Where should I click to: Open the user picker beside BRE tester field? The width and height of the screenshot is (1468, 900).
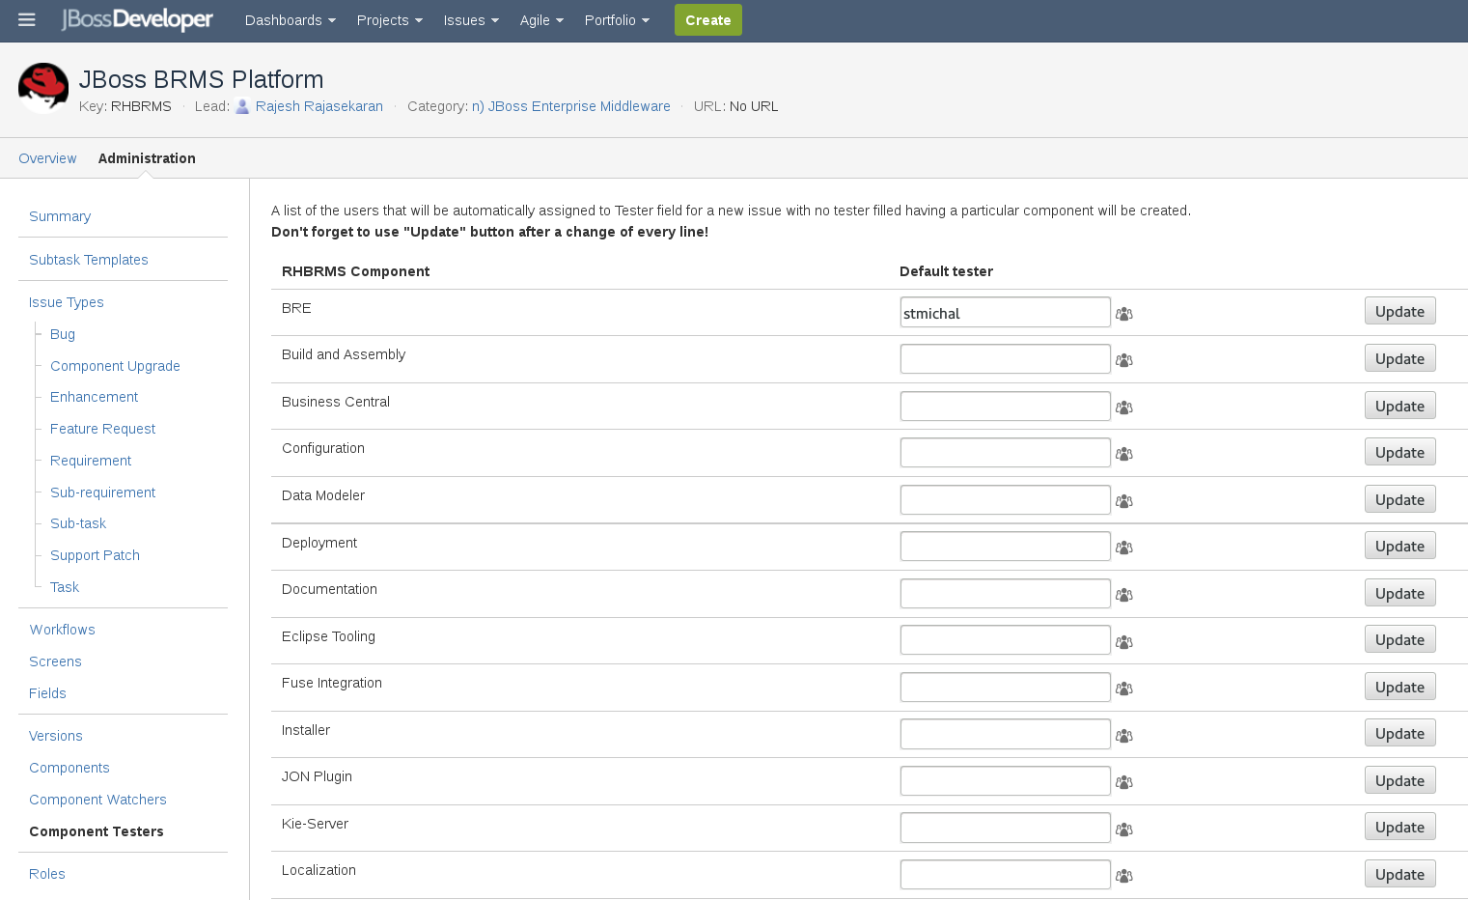click(x=1123, y=313)
